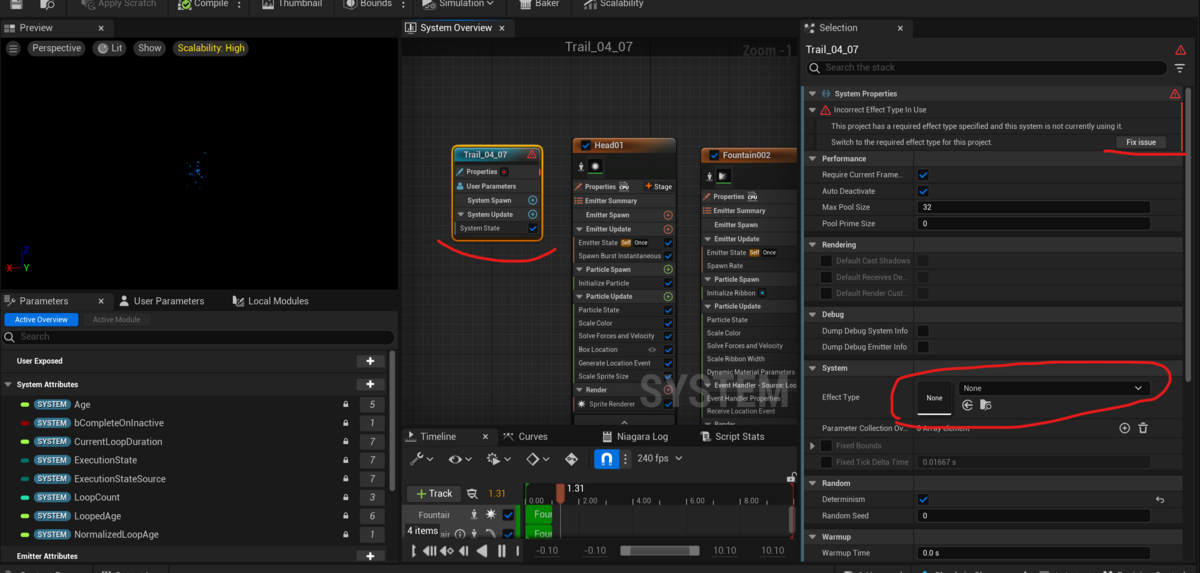The height and width of the screenshot is (573, 1200).
Task: Add a renderer to Head01 Render
Action: (x=668, y=390)
